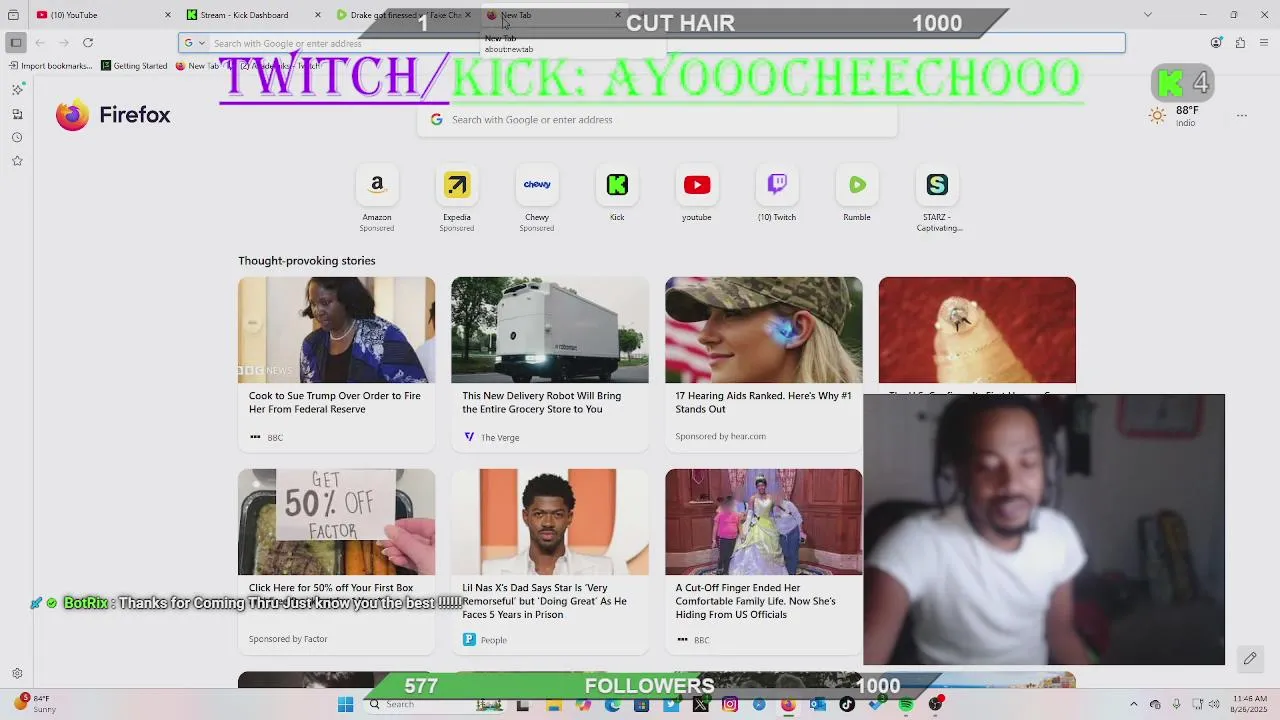Open Firefox application menu
The height and width of the screenshot is (720, 1280).
tap(1264, 43)
